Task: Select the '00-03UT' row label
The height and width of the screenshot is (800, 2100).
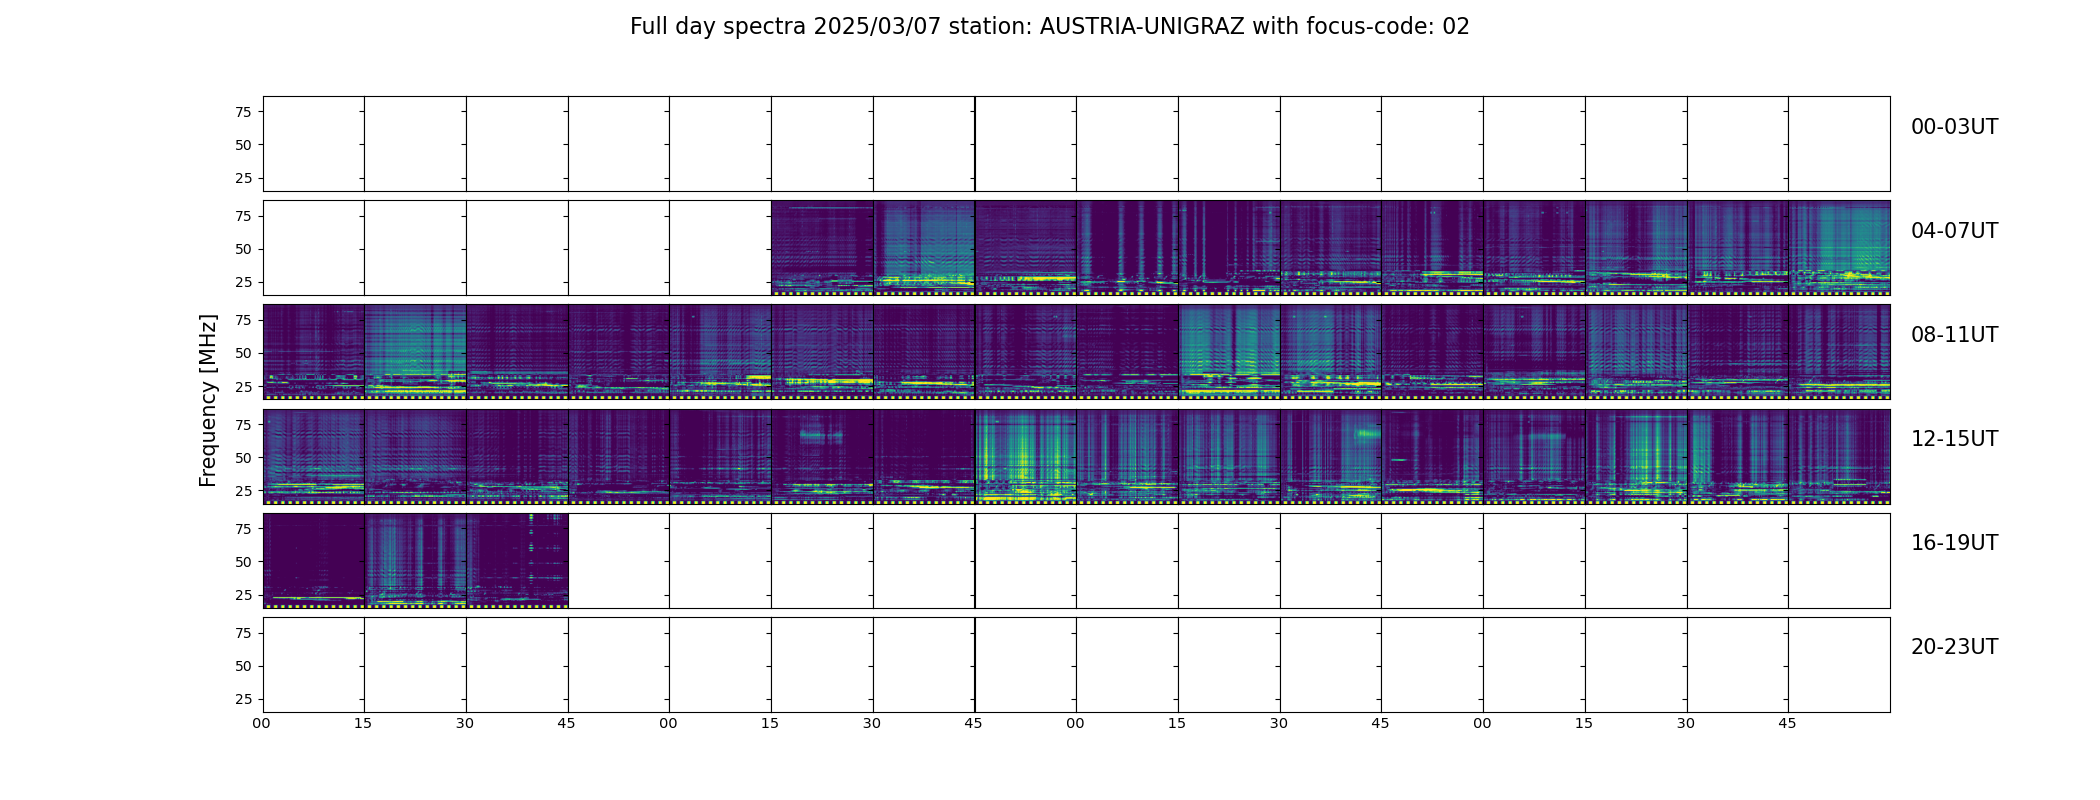Action: pos(1954,127)
